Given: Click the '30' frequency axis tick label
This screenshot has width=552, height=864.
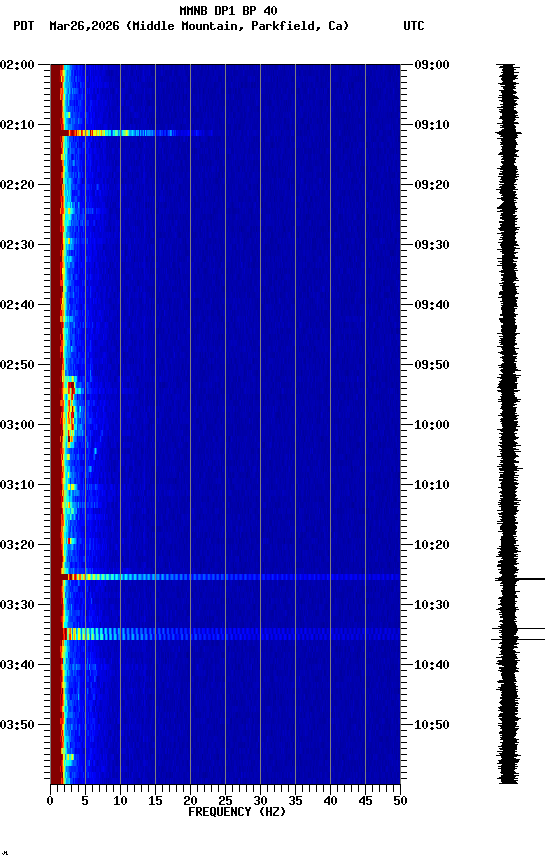Looking at the screenshot, I should tap(260, 801).
